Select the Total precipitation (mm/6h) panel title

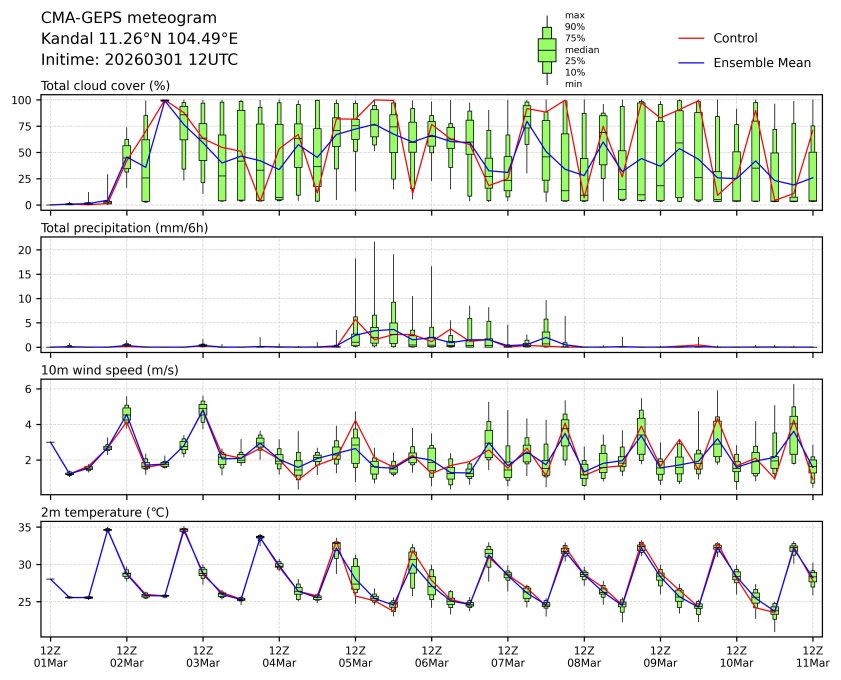pos(124,228)
